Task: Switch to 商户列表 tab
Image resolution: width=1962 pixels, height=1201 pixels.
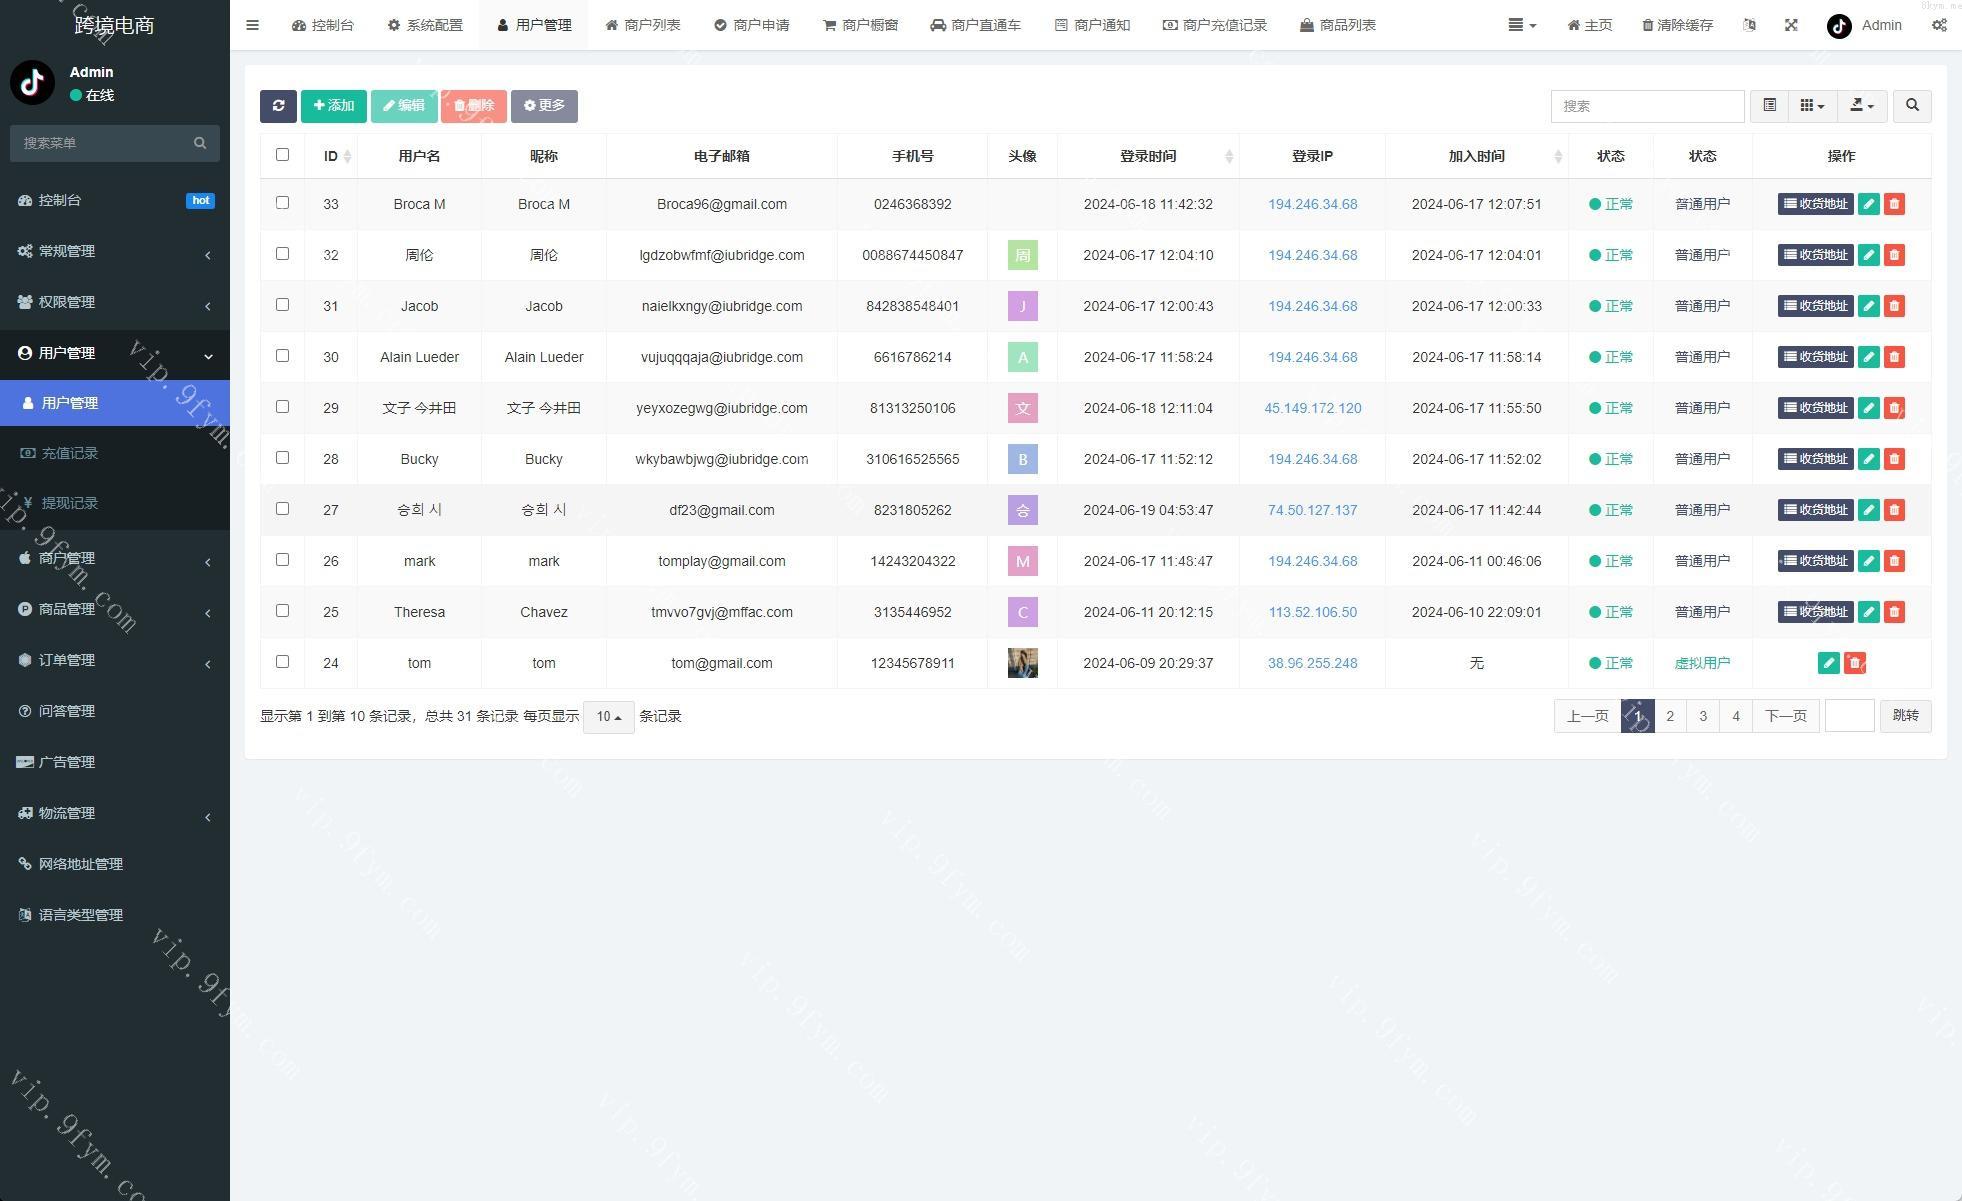Action: coord(643,25)
